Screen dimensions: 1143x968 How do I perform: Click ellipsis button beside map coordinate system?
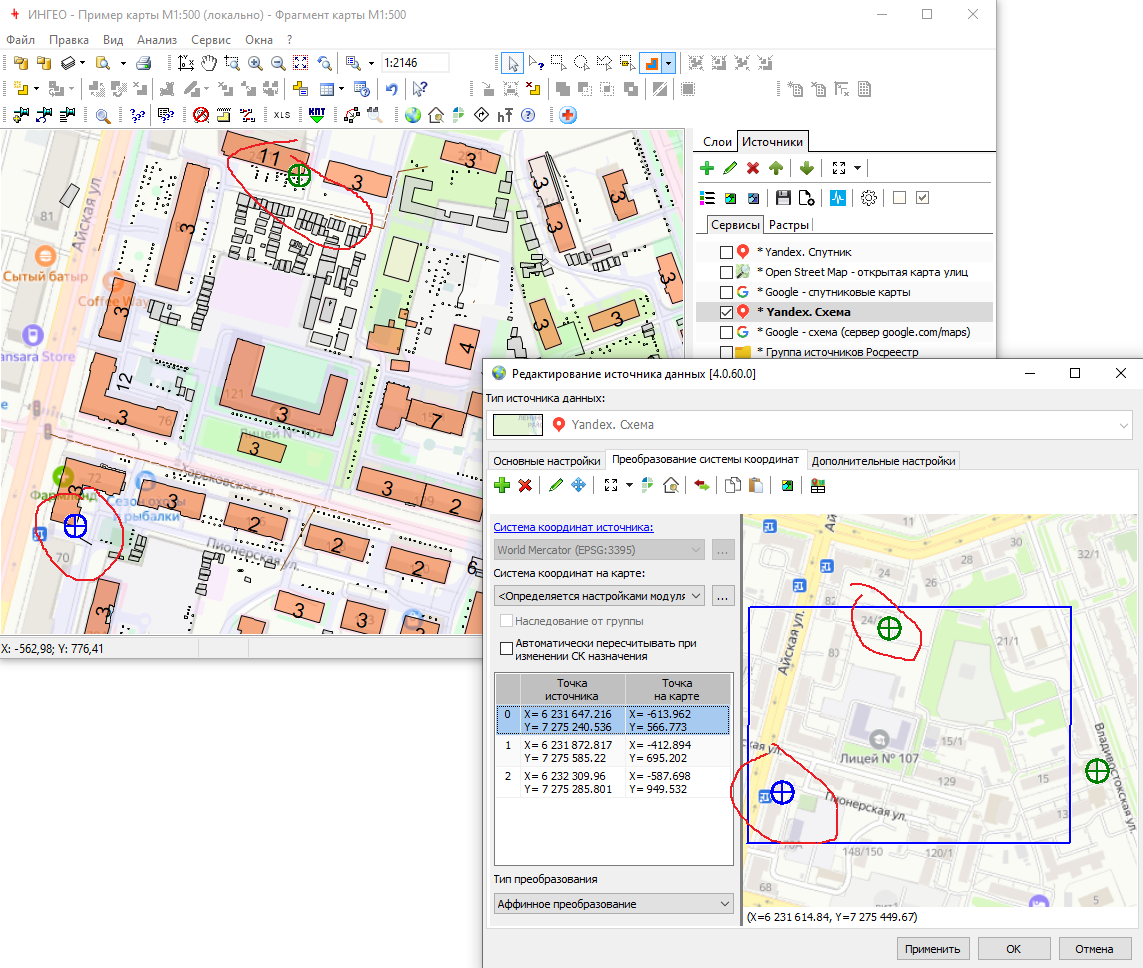722,596
